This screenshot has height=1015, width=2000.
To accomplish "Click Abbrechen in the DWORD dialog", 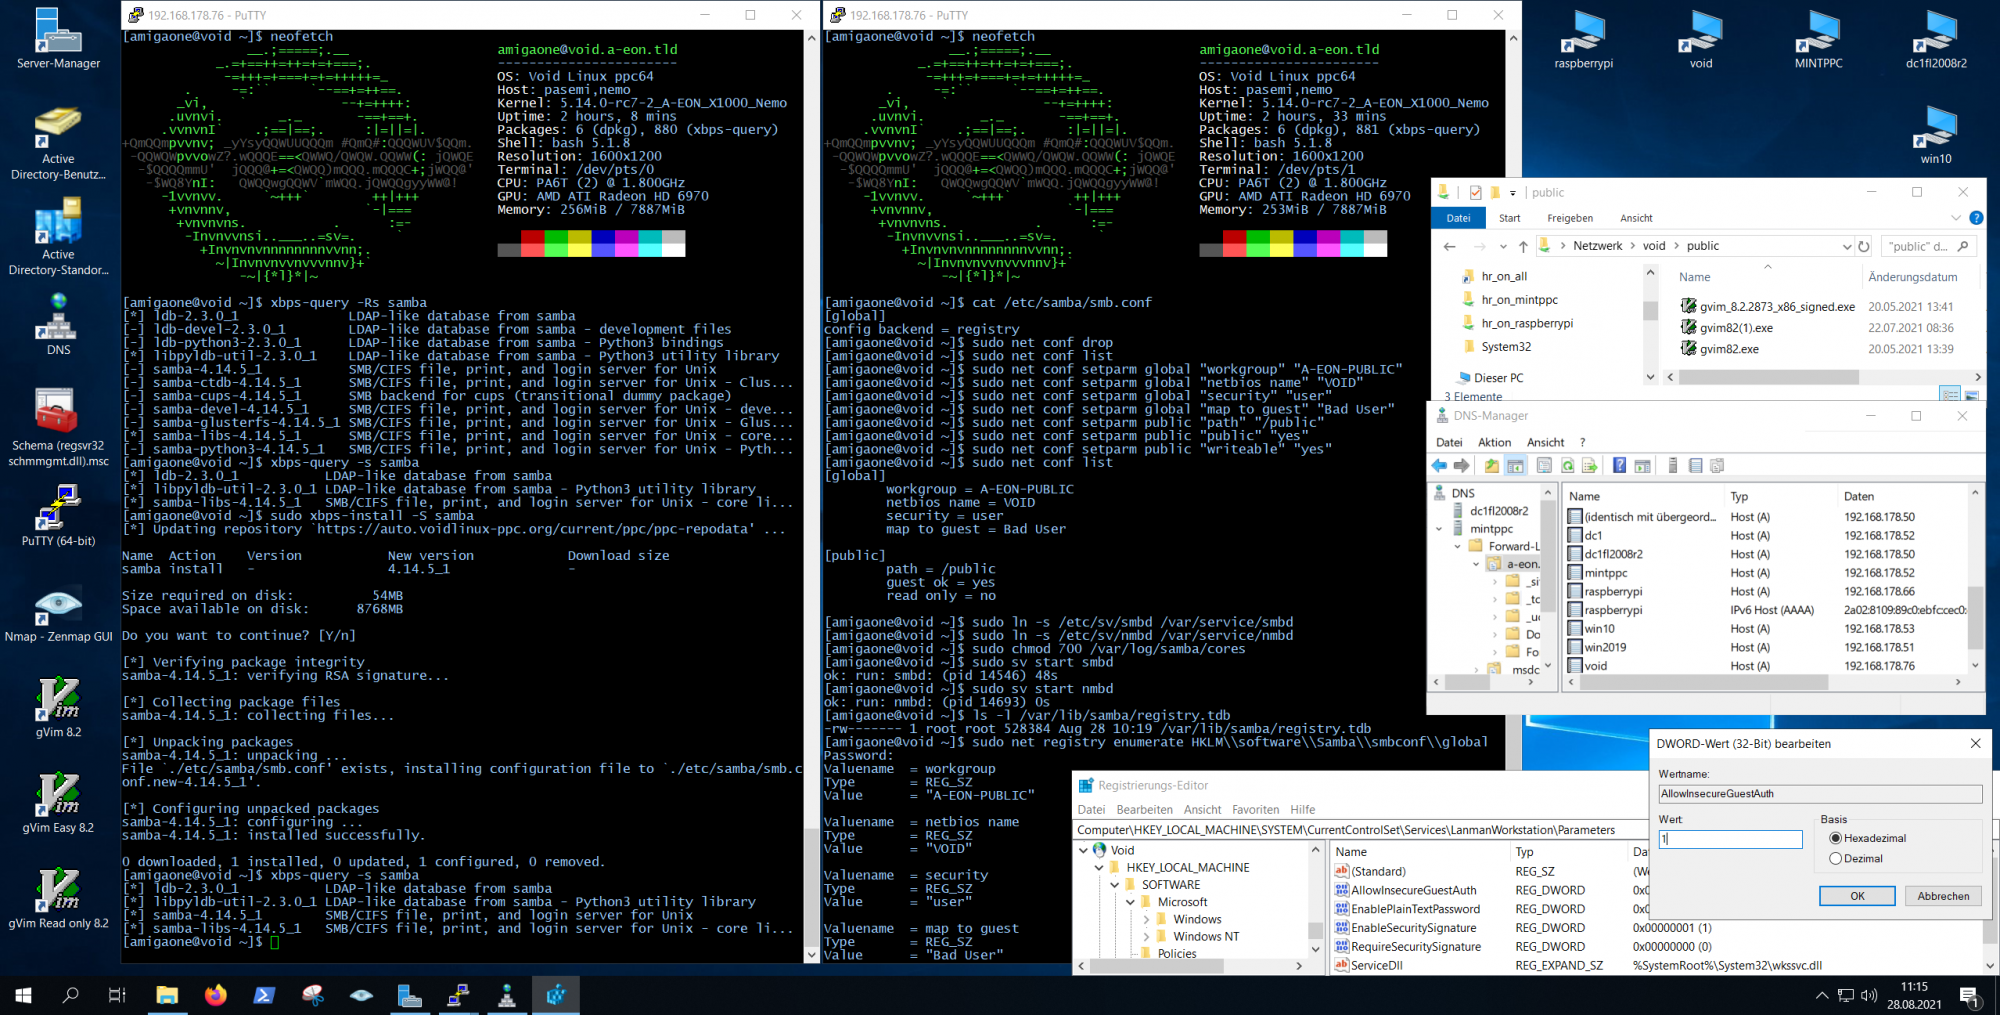I will [x=1943, y=896].
